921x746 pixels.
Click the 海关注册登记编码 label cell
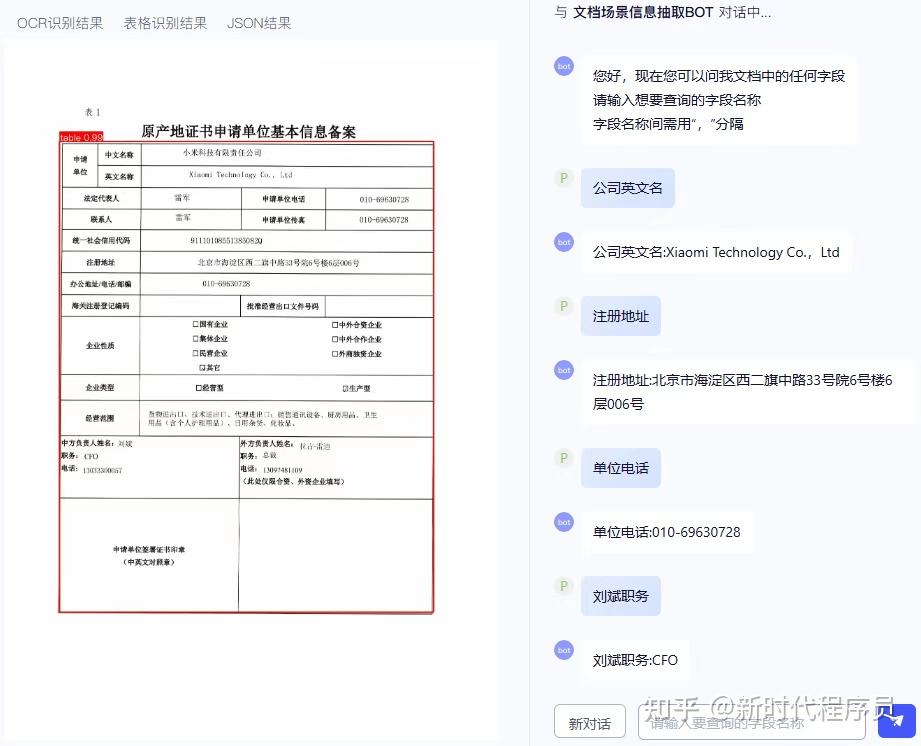(101, 305)
